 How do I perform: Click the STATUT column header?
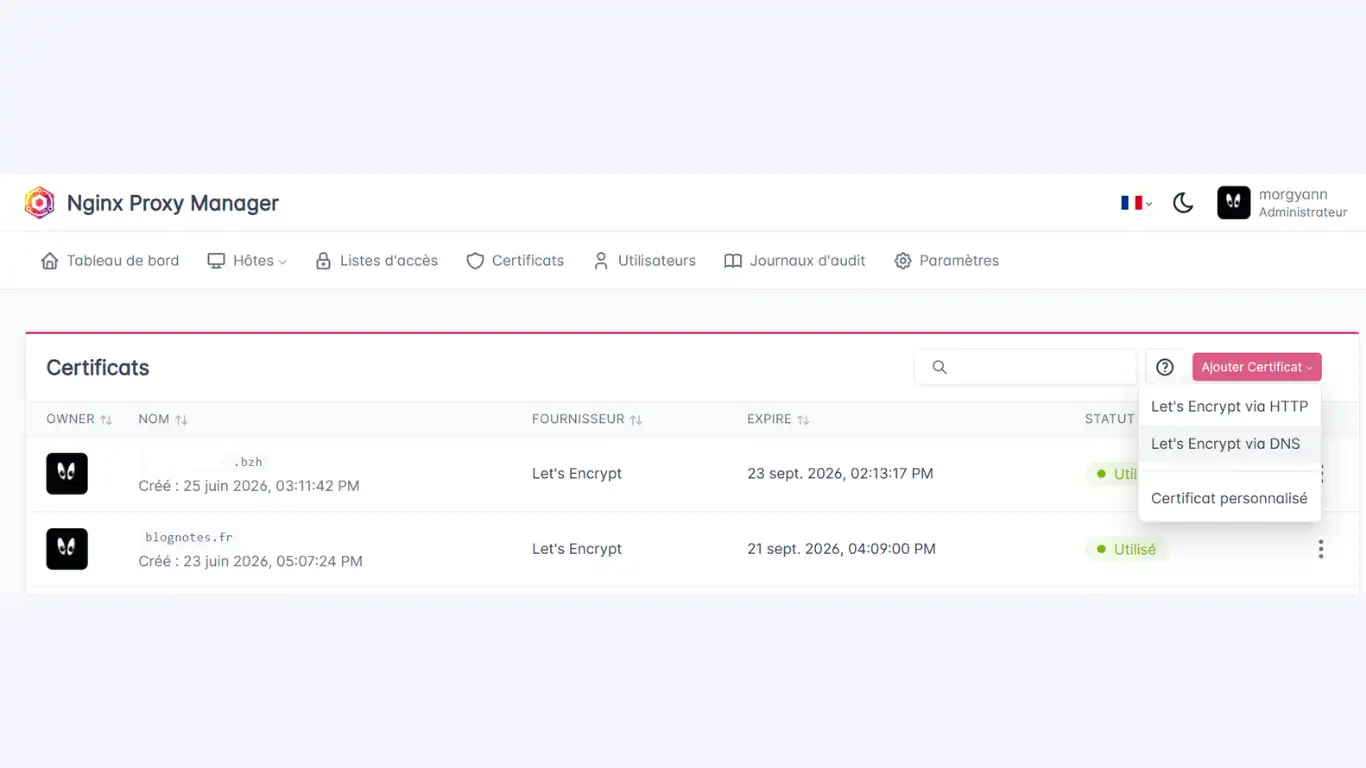click(x=1110, y=419)
